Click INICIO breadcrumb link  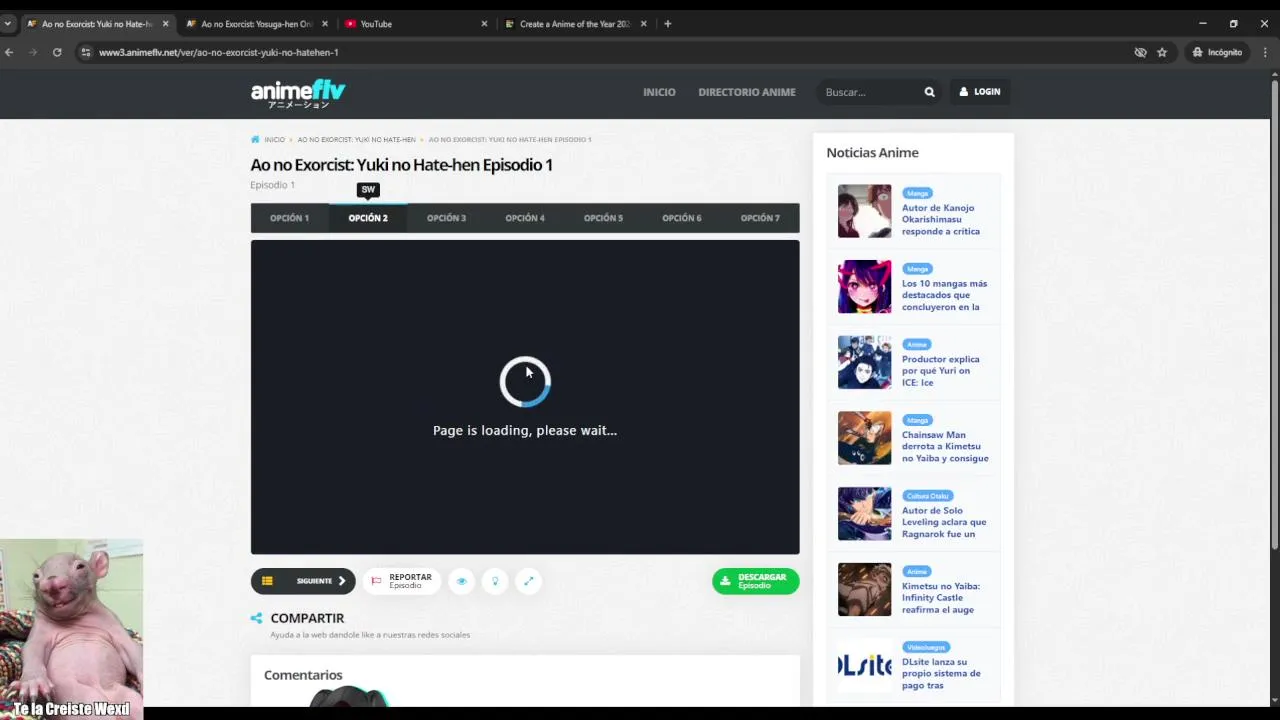point(274,140)
